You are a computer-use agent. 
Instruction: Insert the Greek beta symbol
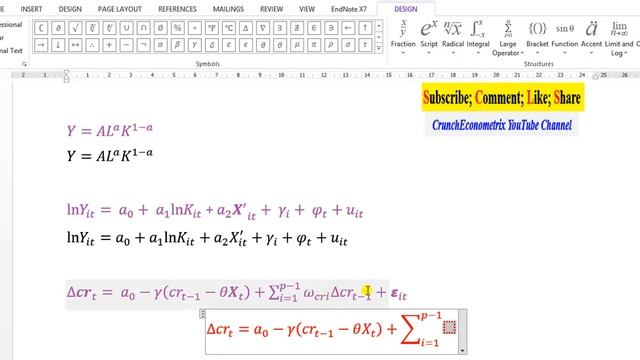point(178,45)
